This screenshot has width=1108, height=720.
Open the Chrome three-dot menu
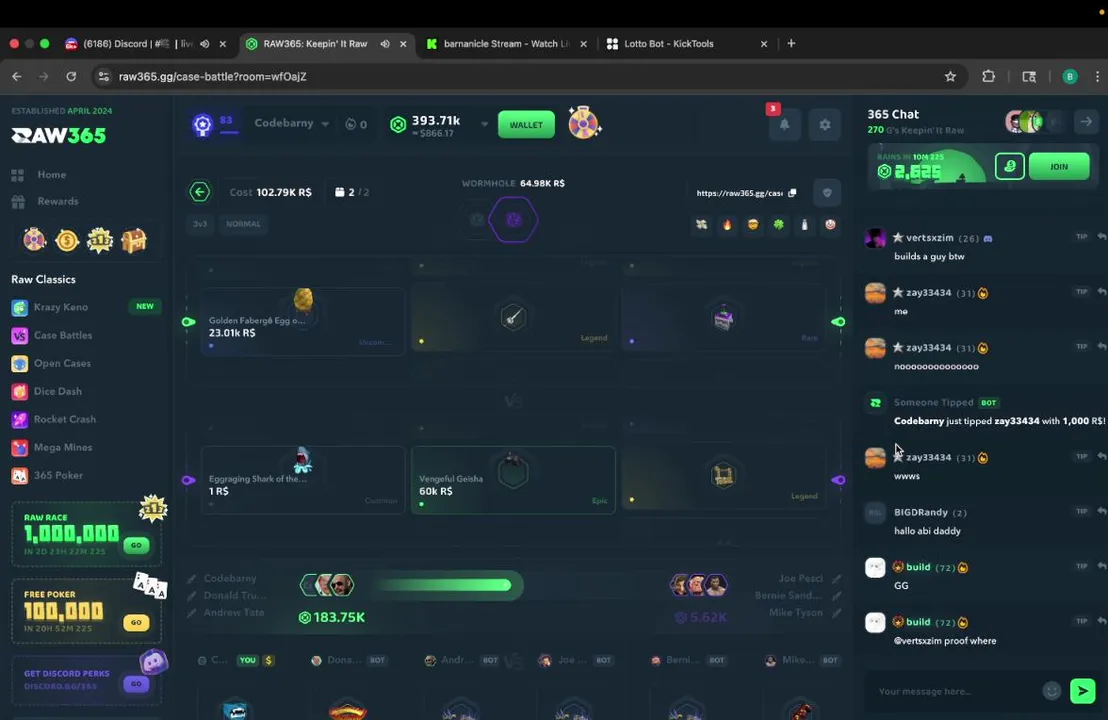coord(1097,76)
